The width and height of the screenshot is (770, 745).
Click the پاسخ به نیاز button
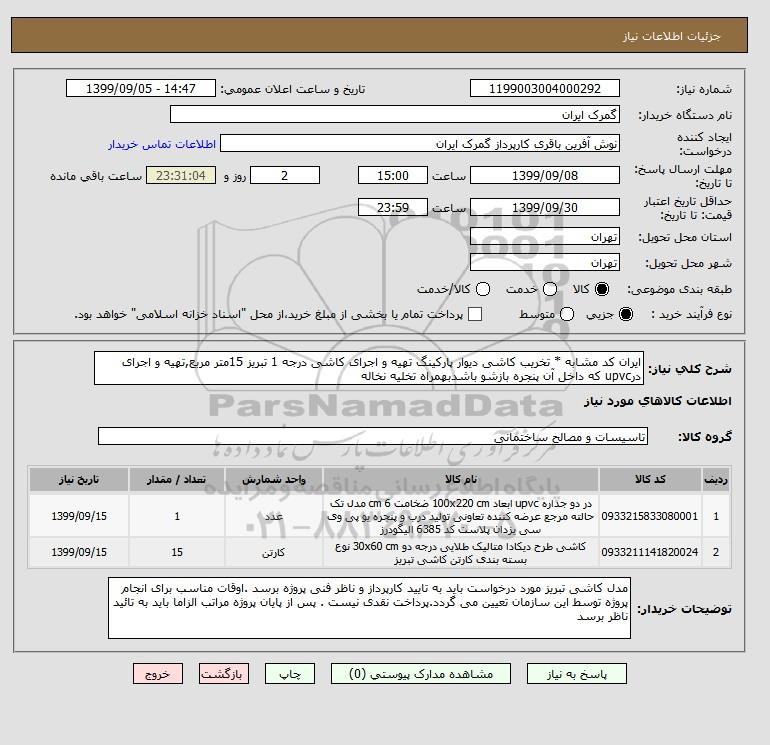(577, 674)
